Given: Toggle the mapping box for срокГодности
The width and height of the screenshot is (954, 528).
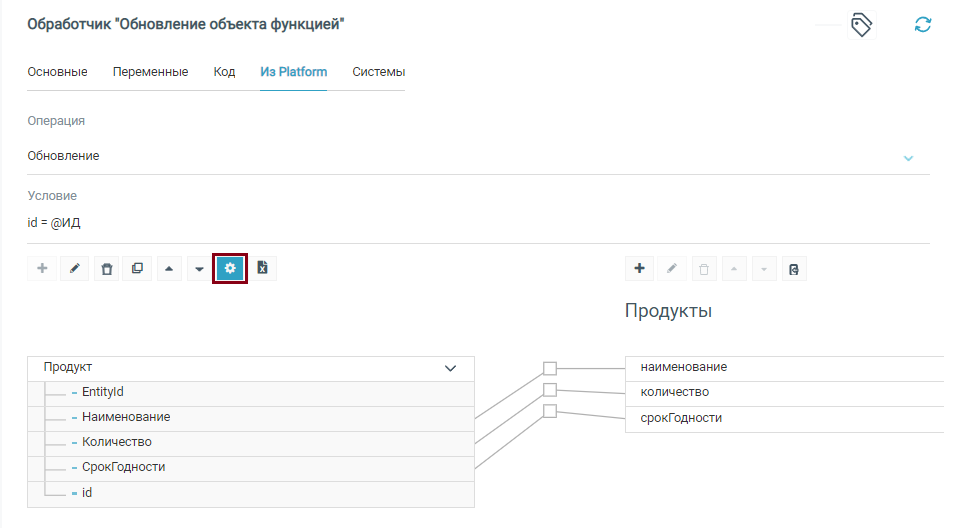Looking at the screenshot, I should tap(549, 411).
